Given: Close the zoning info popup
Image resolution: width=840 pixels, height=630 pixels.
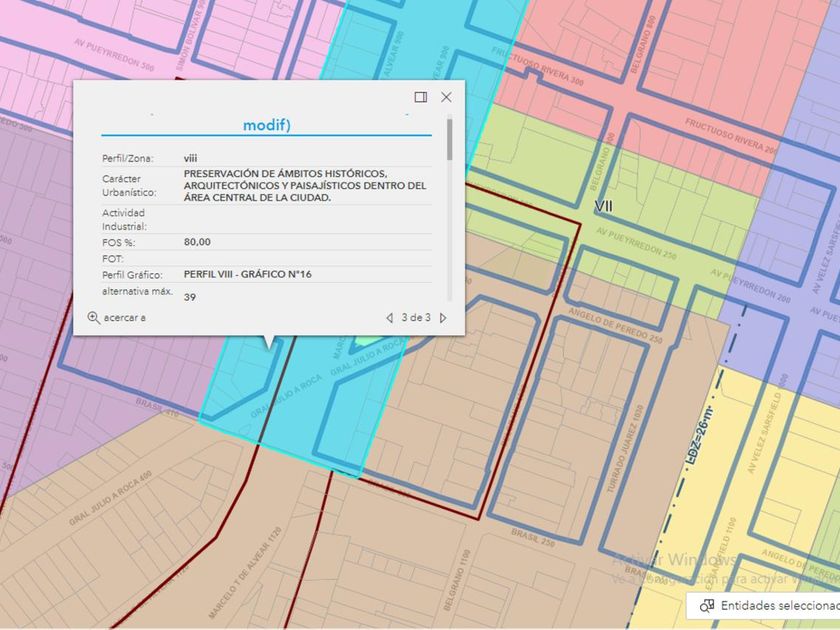Looking at the screenshot, I should pyautogui.click(x=446, y=97).
